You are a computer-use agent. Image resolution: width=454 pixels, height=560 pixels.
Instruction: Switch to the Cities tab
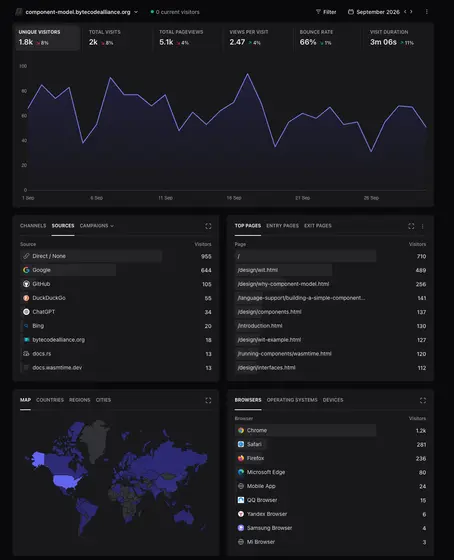[103, 400]
